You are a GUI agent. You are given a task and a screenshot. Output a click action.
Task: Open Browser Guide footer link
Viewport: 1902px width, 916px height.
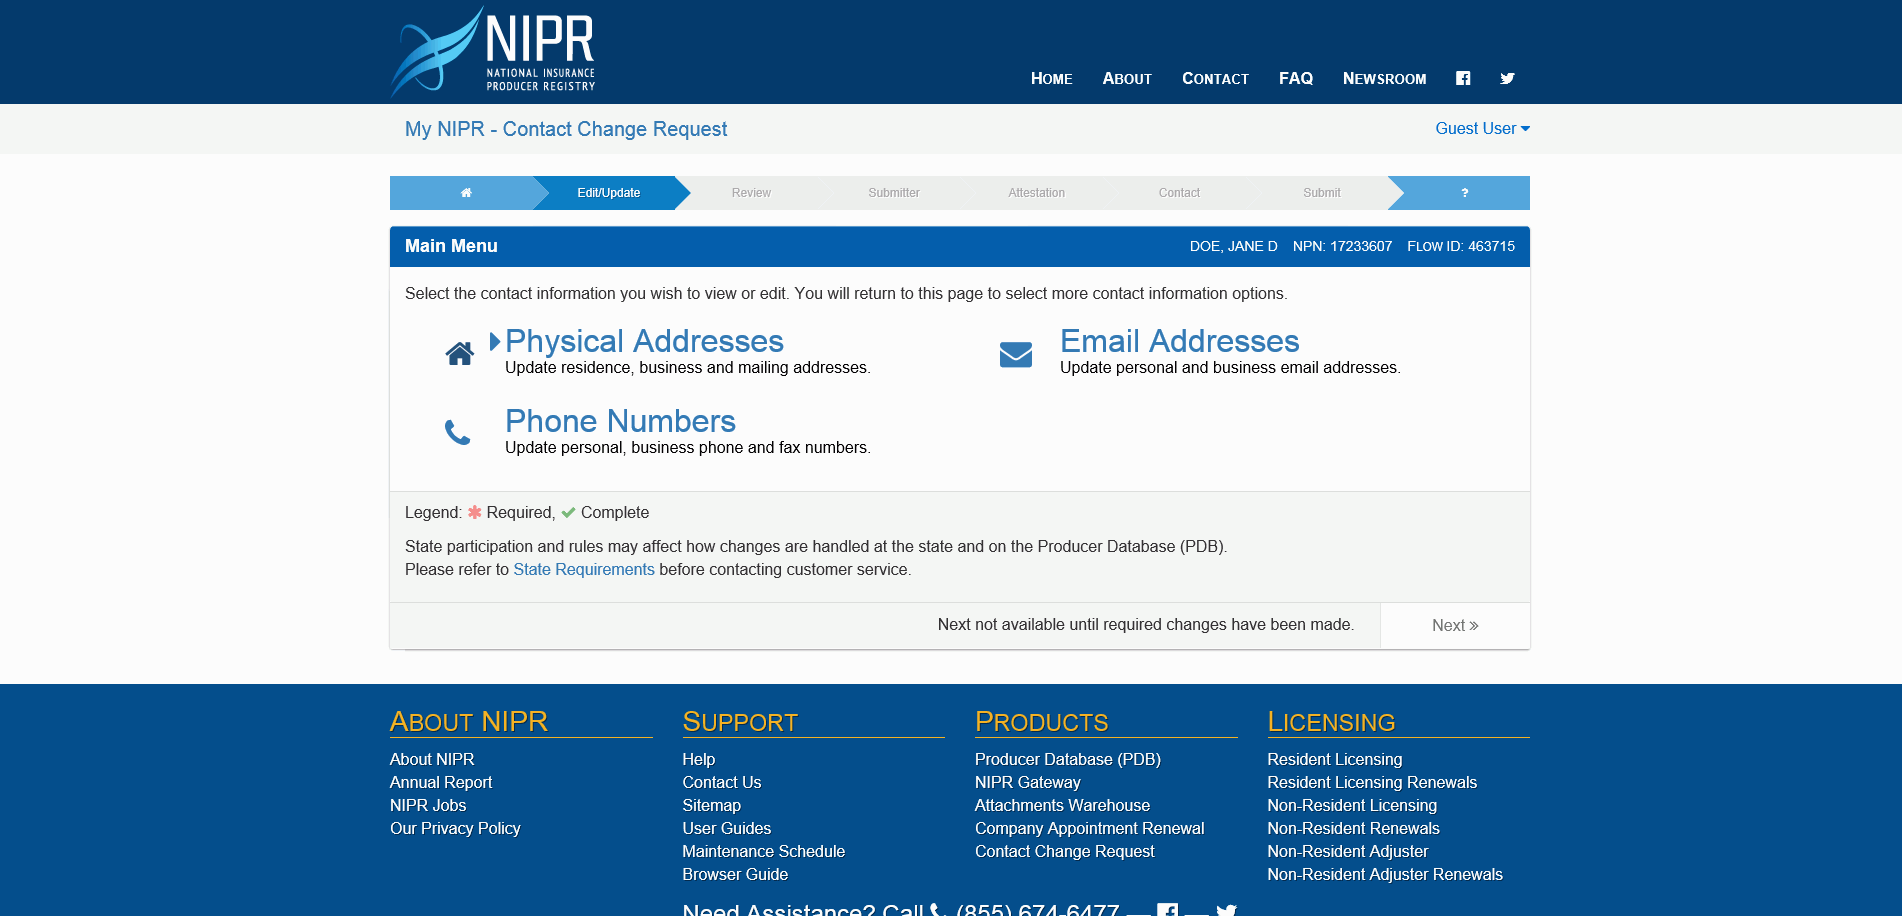point(735,874)
